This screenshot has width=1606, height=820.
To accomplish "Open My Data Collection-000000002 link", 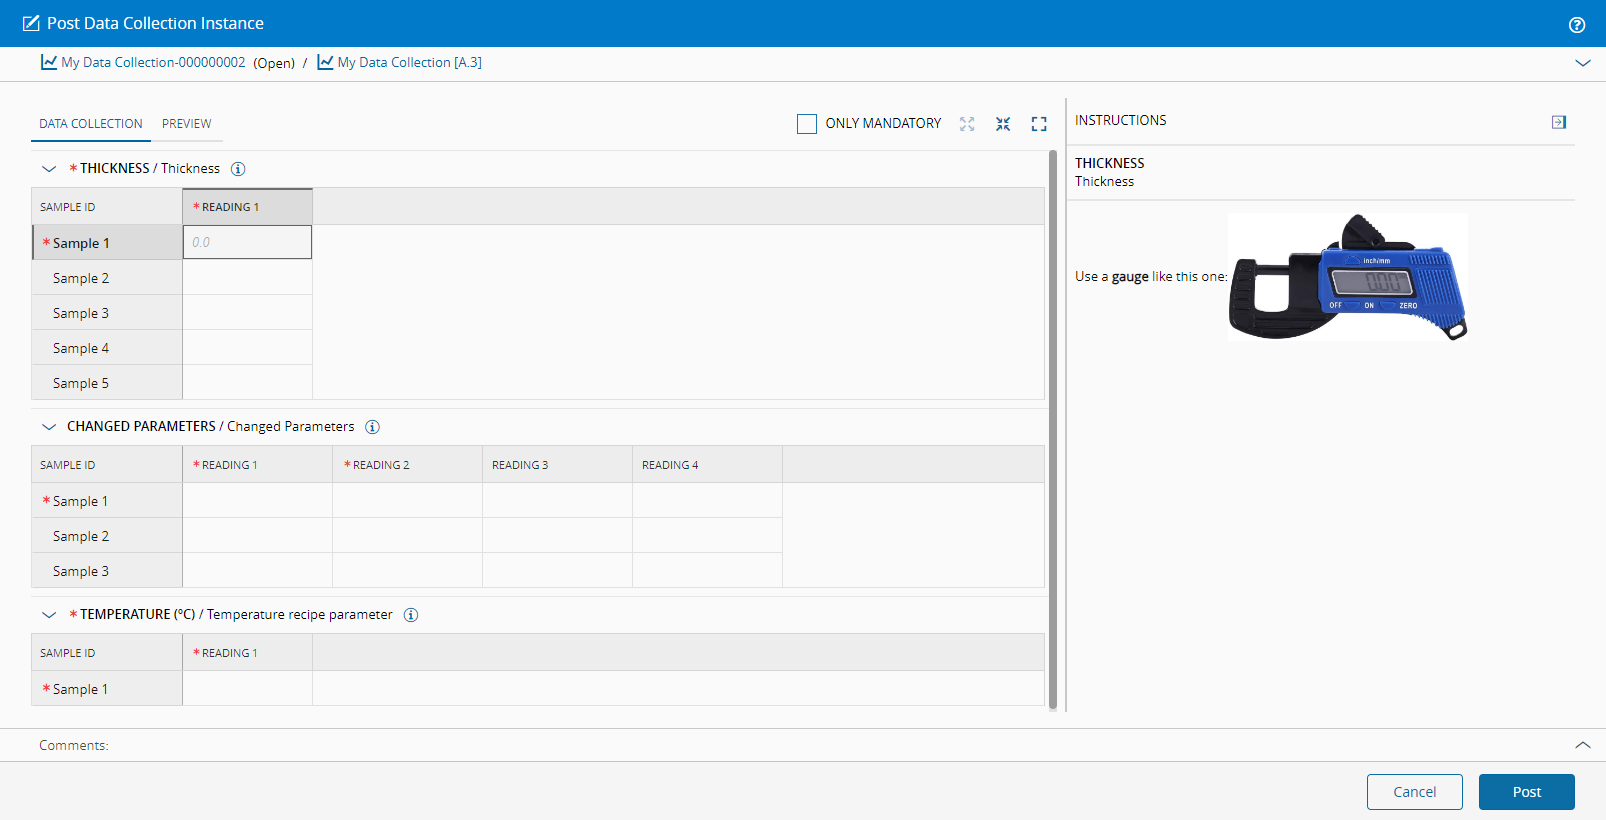I will tap(152, 63).
